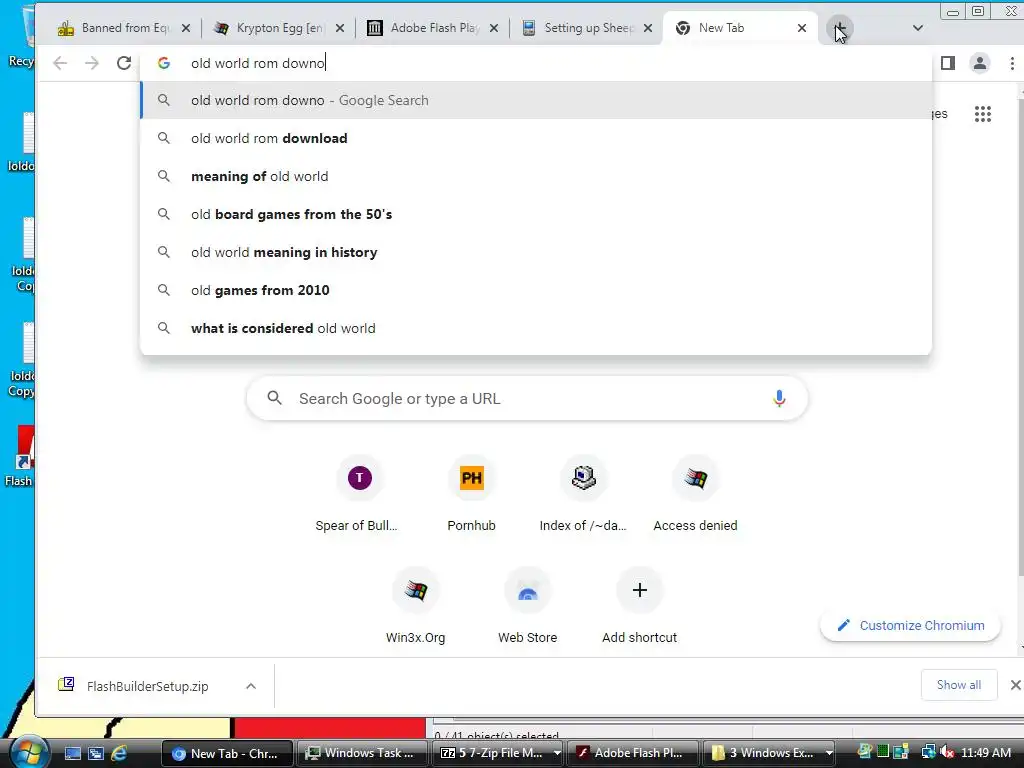Expand the FlashBuilderSetup.zip download options

click(251, 686)
